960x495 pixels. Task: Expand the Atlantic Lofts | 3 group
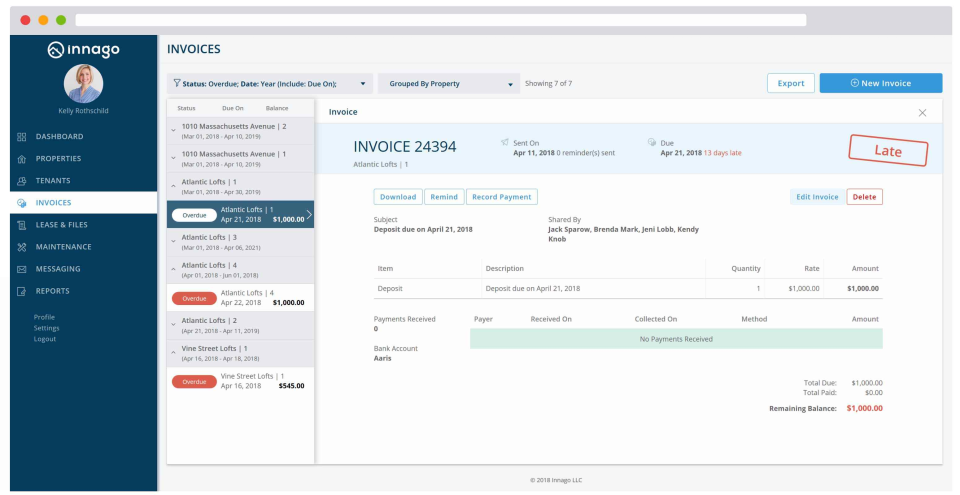pyautogui.click(x=173, y=241)
